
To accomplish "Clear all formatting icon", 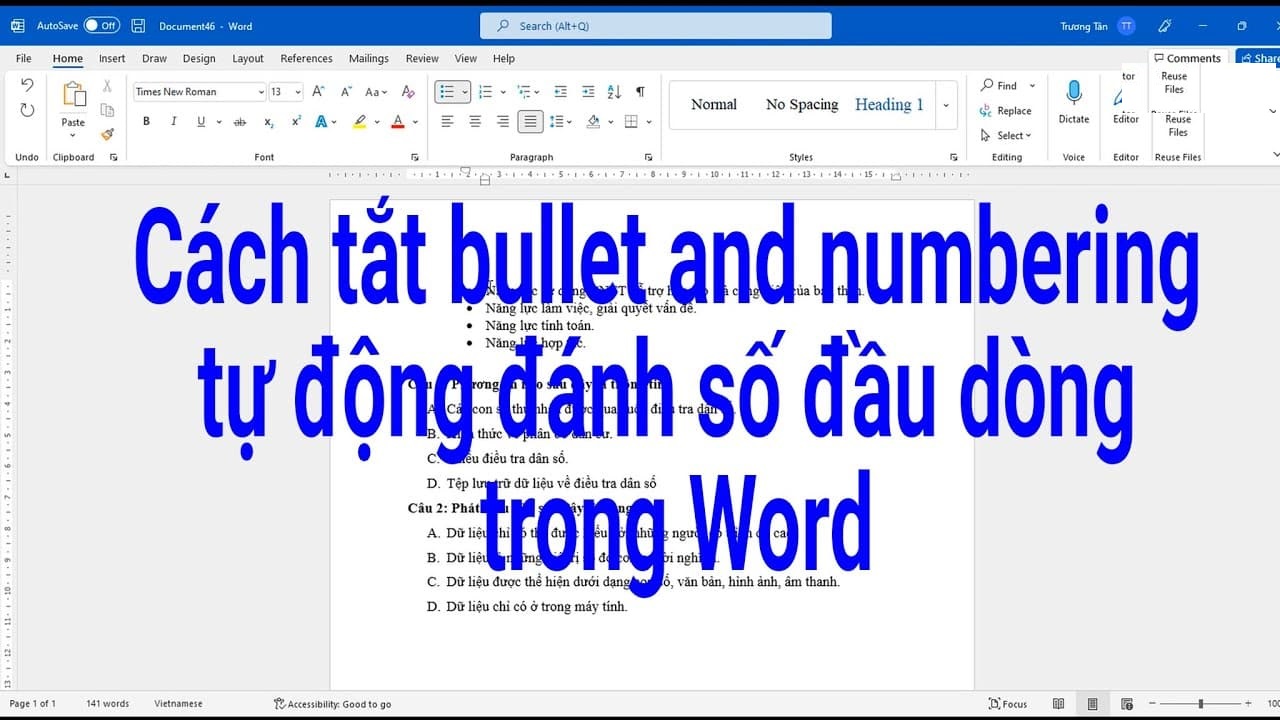I will coord(408,91).
